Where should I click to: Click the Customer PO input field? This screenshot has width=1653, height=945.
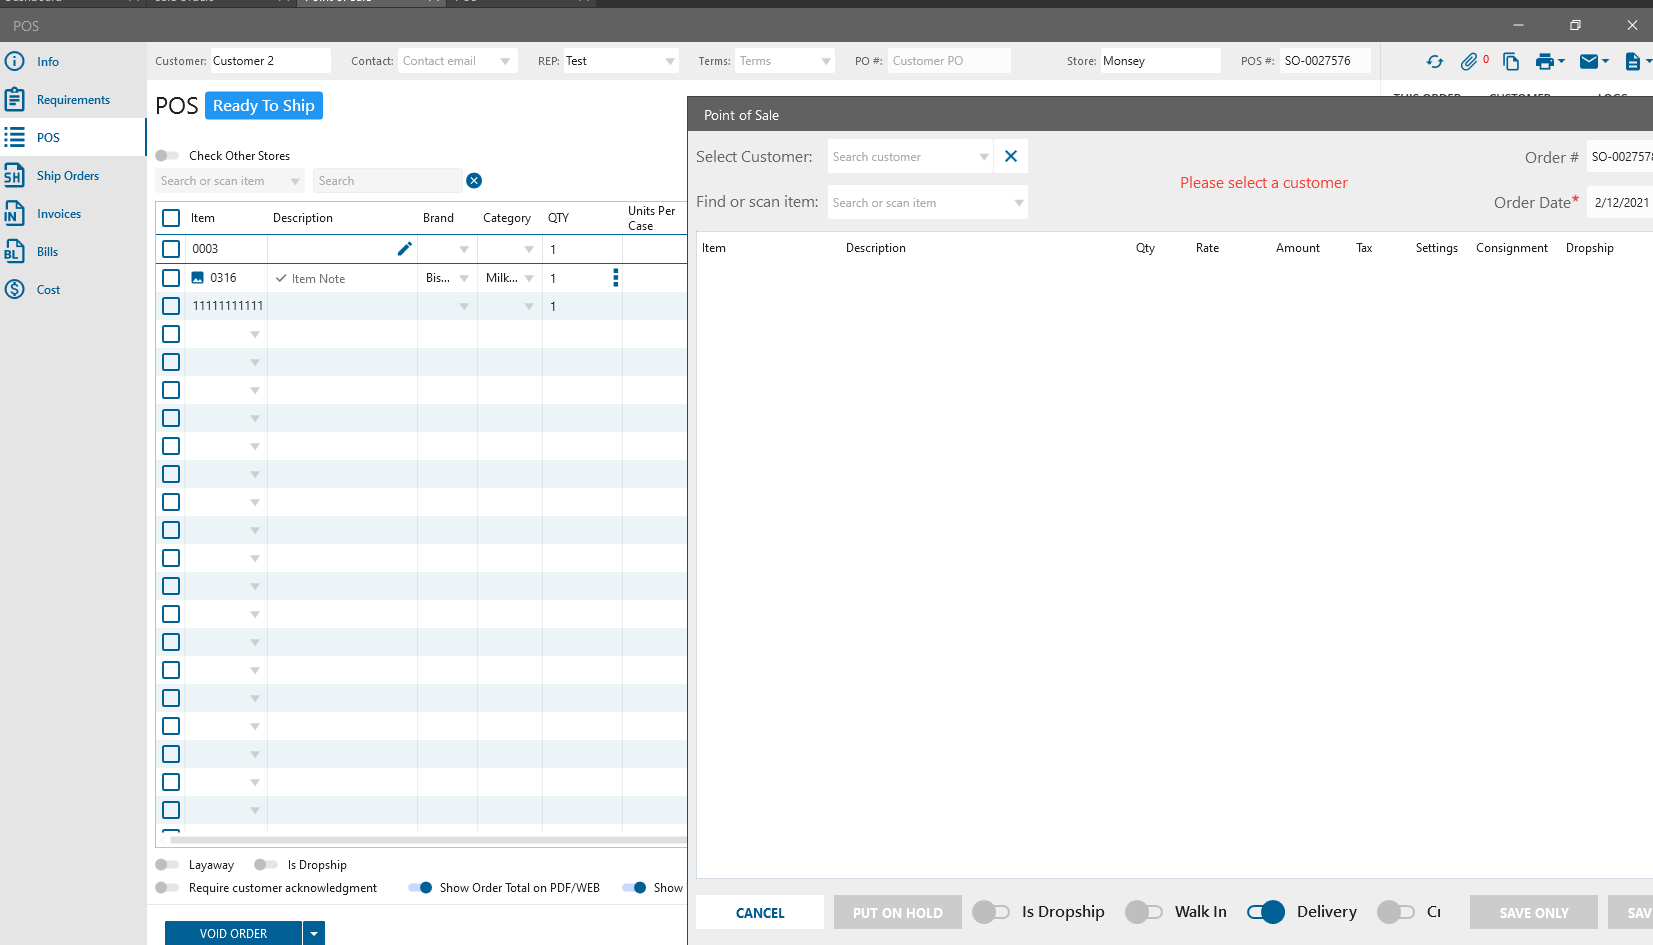click(x=949, y=61)
